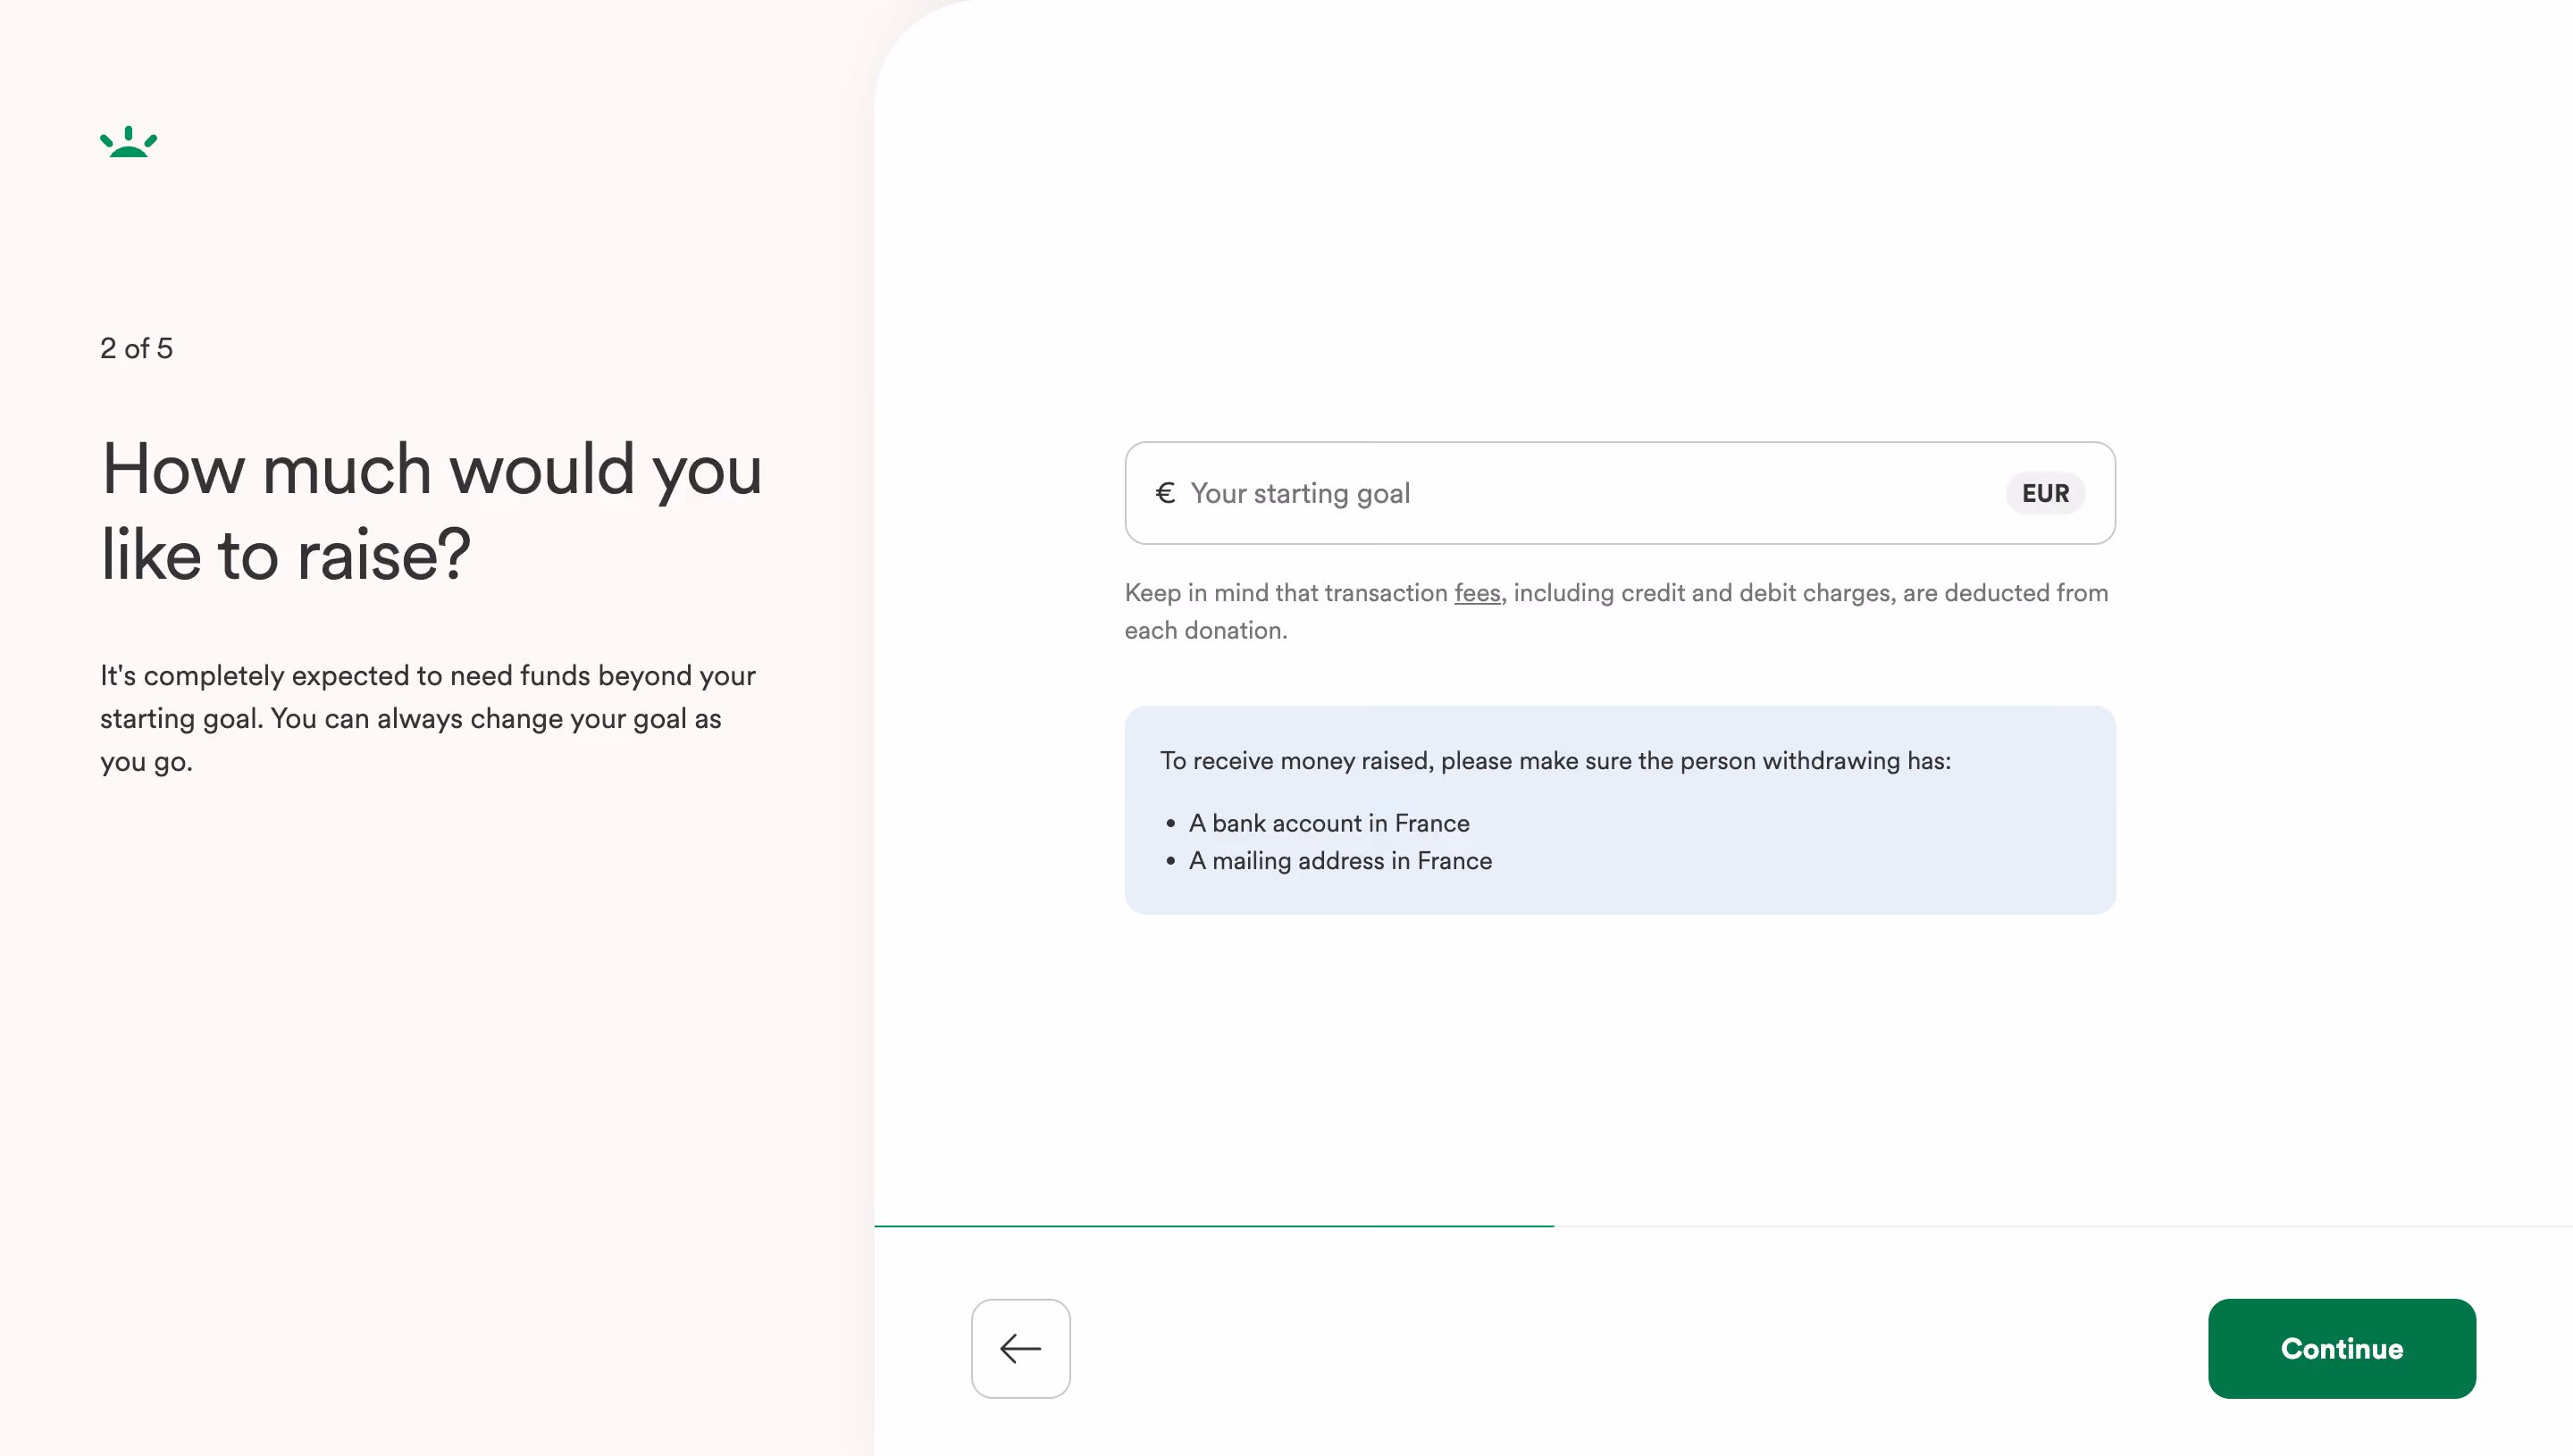2573x1456 pixels.
Task: Click the Continue button
Action: [x=2341, y=1348]
